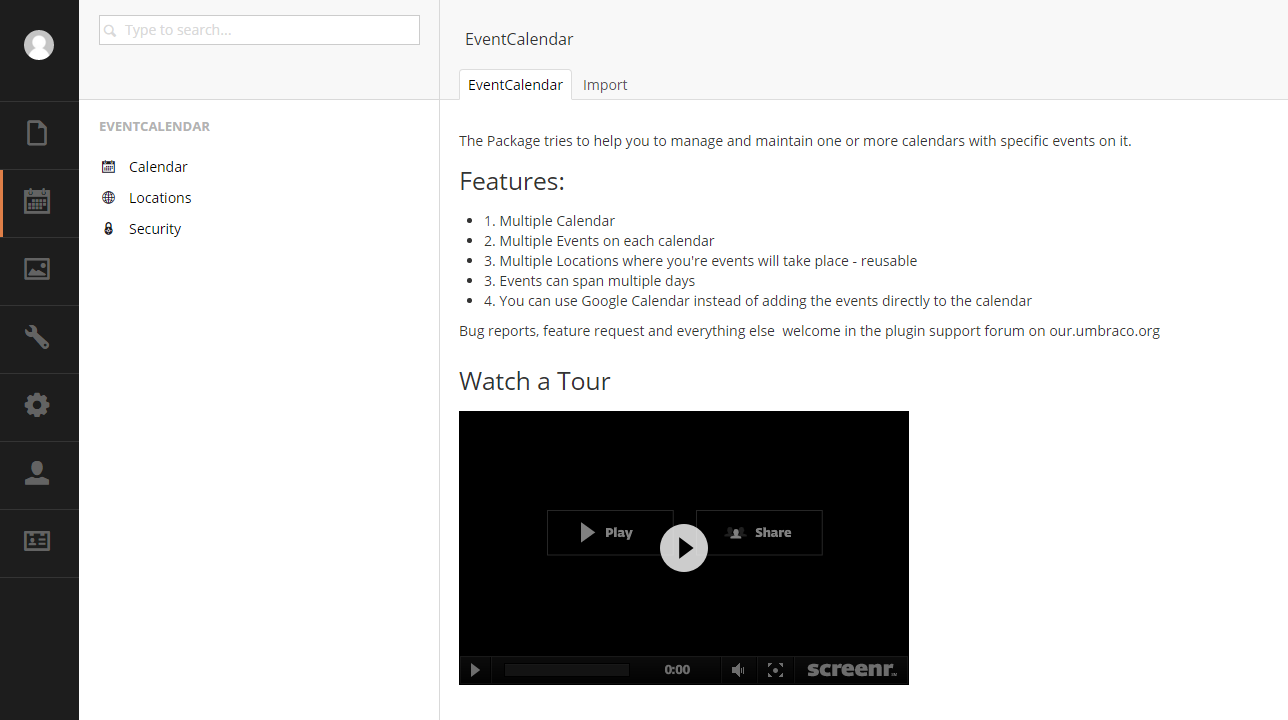Viewport: 1288px width, 720px height.
Task: Start video with the center play circle
Action: (x=684, y=548)
